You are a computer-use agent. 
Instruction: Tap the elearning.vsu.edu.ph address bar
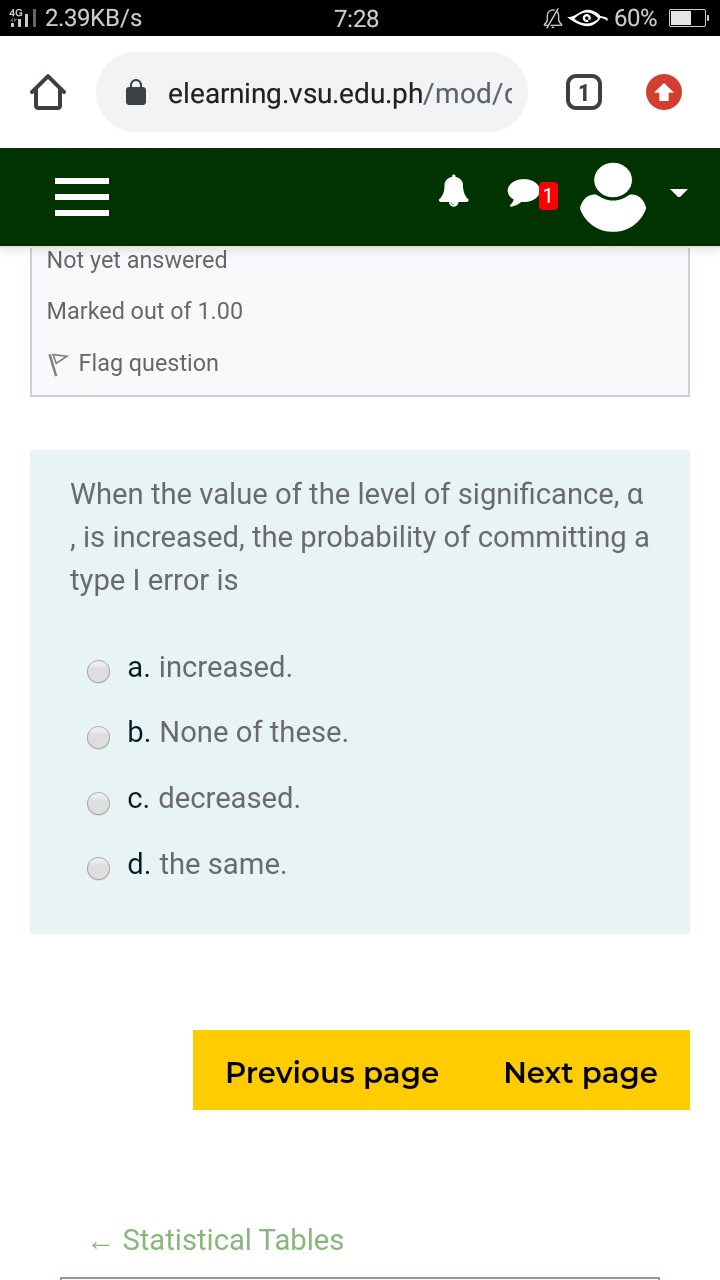[311, 93]
